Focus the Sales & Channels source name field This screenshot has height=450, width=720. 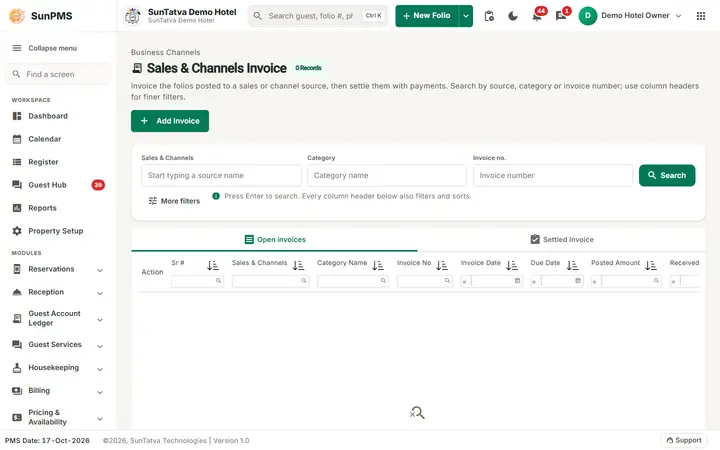click(x=221, y=175)
